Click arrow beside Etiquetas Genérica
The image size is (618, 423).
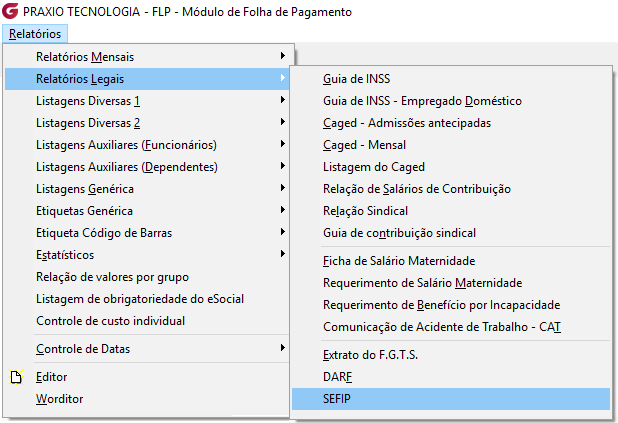pyautogui.click(x=283, y=210)
